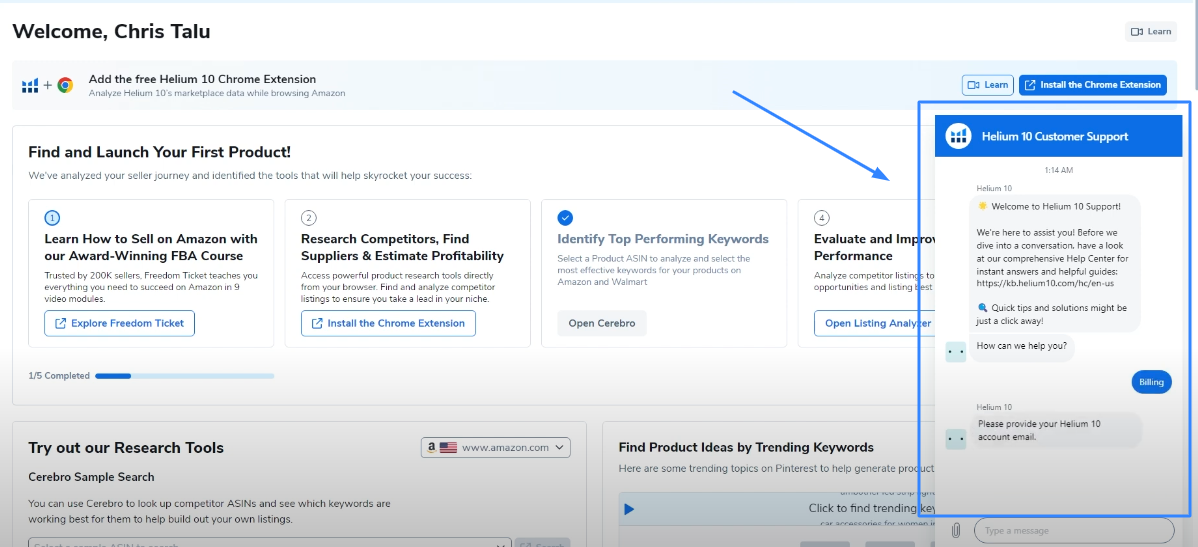Image resolution: width=1198 pixels, height=547 pixels.
Task: Click the video icon in the top Learn button
Action: point(1137,31)
